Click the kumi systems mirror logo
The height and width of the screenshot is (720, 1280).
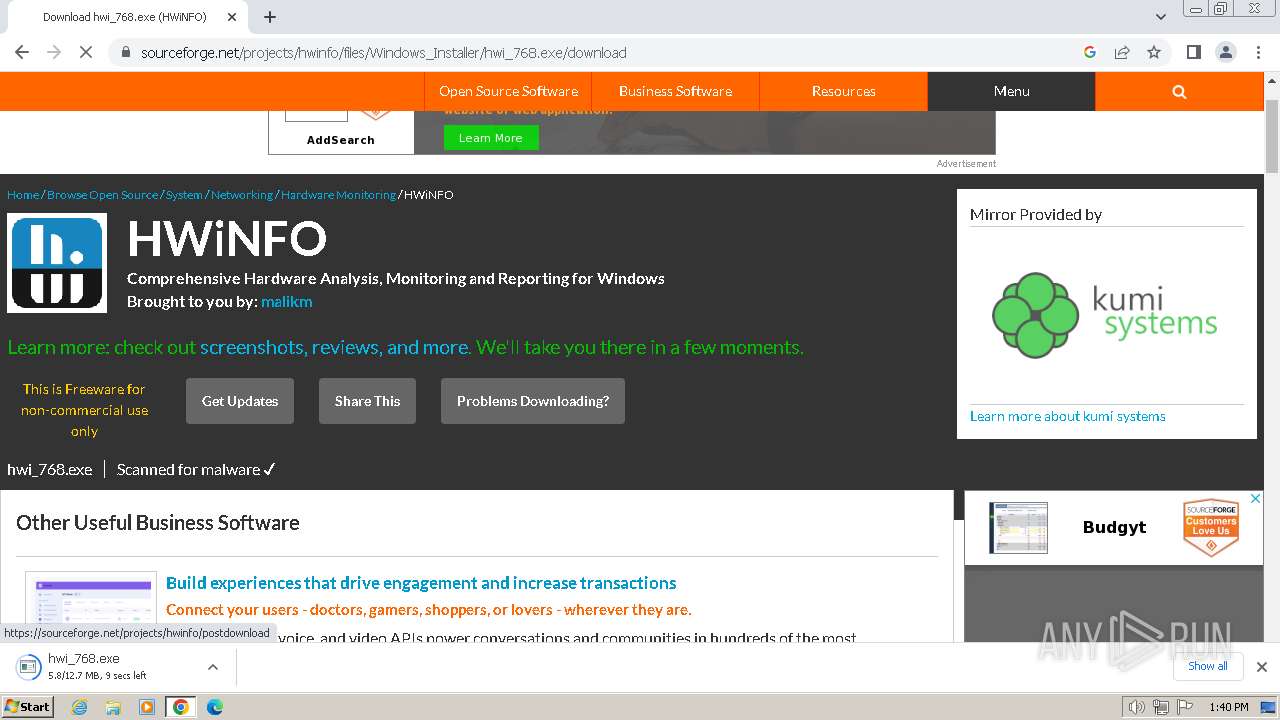pyautogui.click(x=1105, y=315)
